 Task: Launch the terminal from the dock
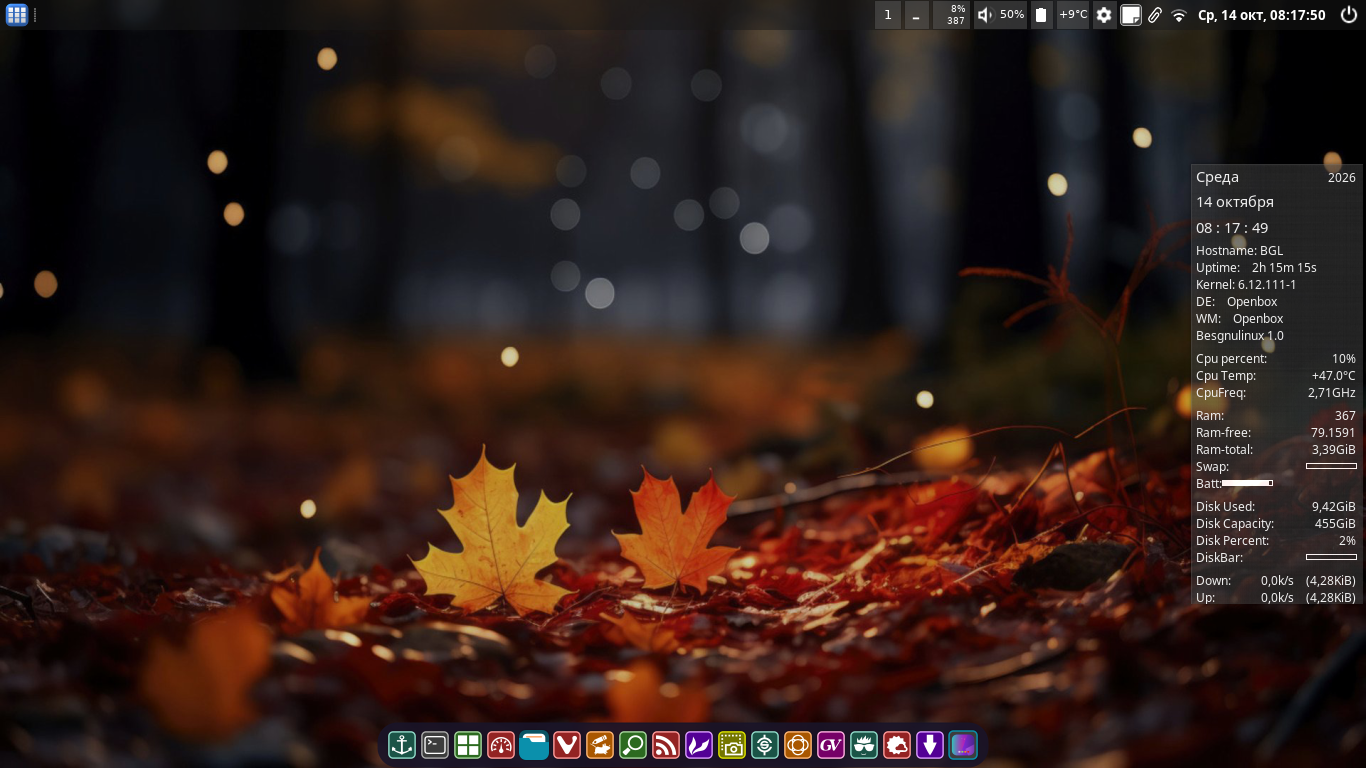click(x=435, y=745)
